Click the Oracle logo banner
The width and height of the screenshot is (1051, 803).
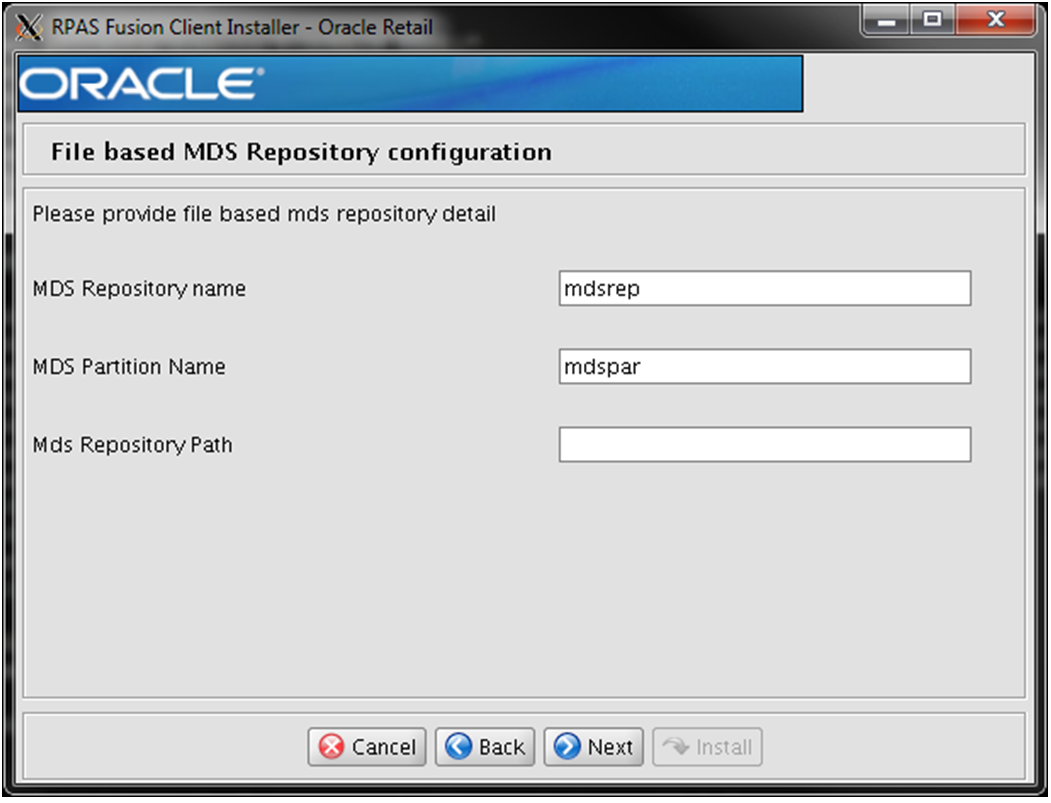point(410,84)
